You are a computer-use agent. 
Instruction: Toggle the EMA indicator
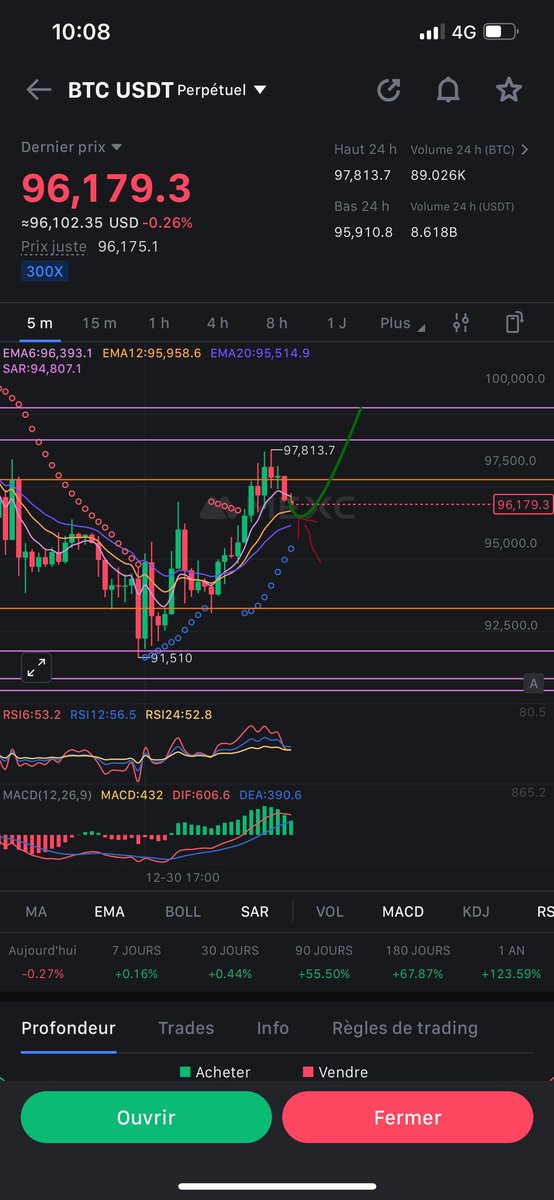[109, 911]
